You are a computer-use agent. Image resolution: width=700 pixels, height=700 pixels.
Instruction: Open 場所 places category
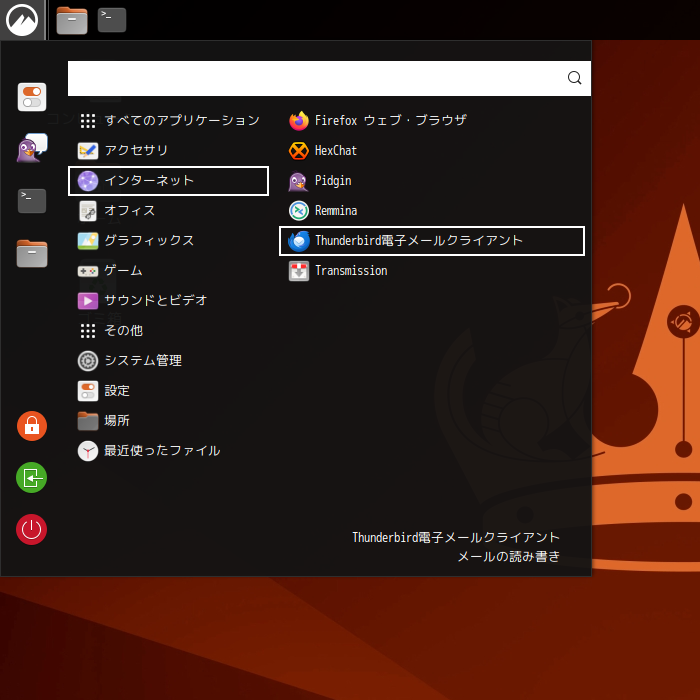tap(168, 421)
